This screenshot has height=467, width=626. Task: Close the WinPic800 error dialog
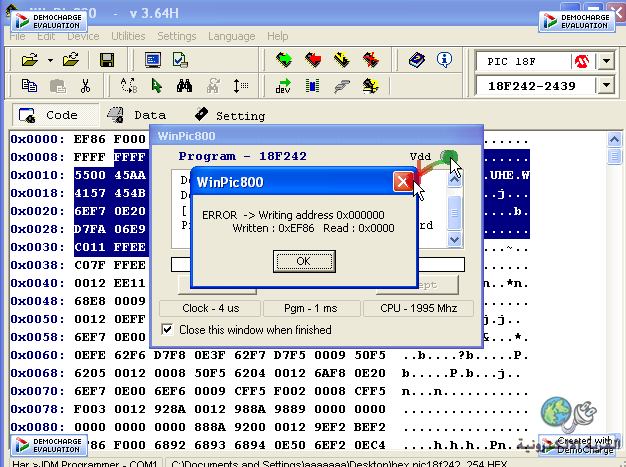(402, 182)
